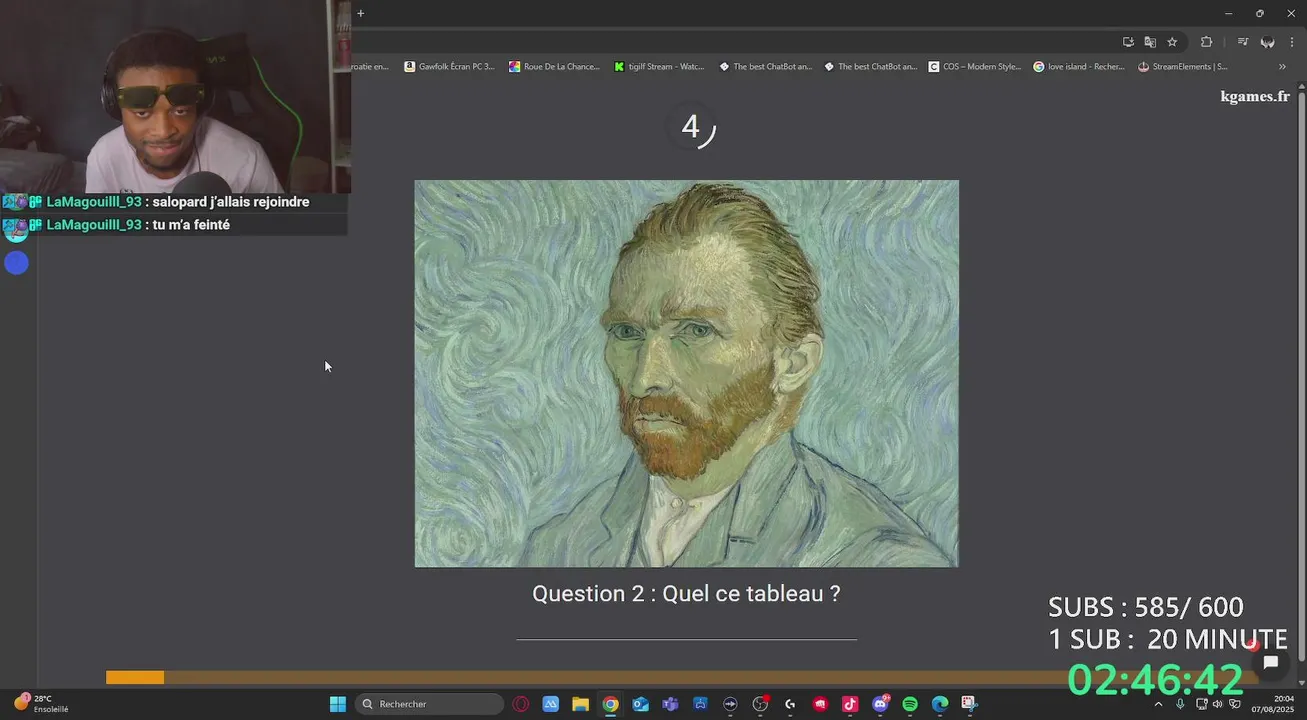
Task: Open Logitech G HUB from taskbar
Action: pyautogui.click(x=790, y=704)
